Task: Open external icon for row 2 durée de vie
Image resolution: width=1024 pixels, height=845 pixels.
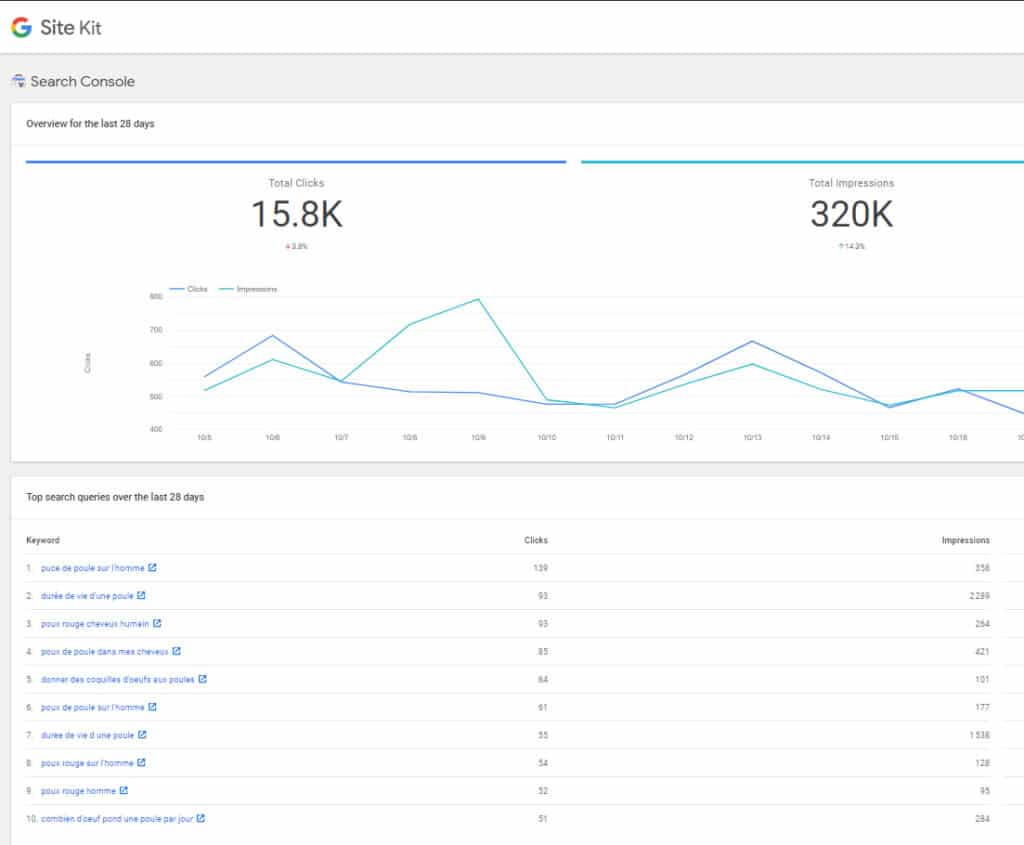Action: (x=141, y=596)
